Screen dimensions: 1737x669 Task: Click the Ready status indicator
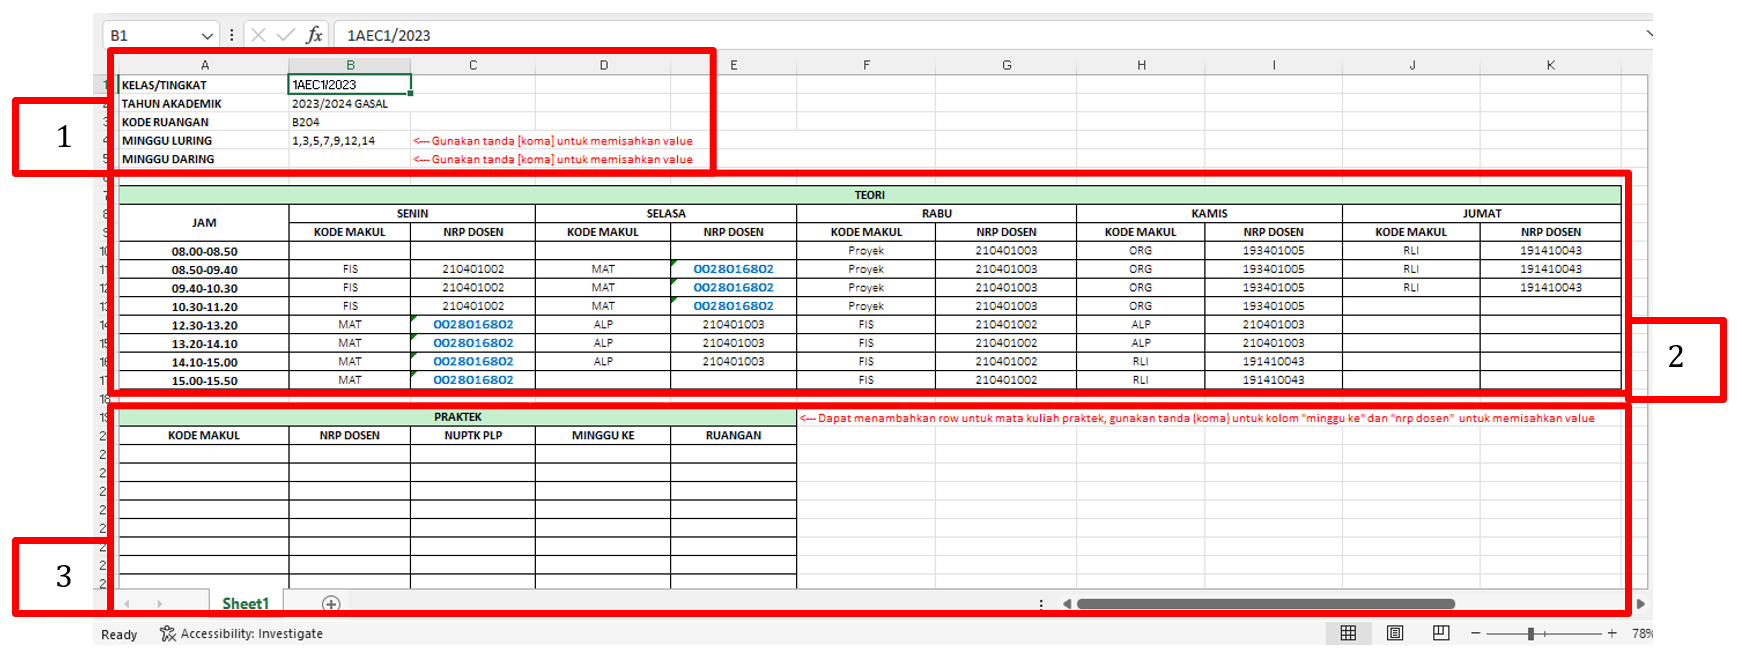click(119, 634)
